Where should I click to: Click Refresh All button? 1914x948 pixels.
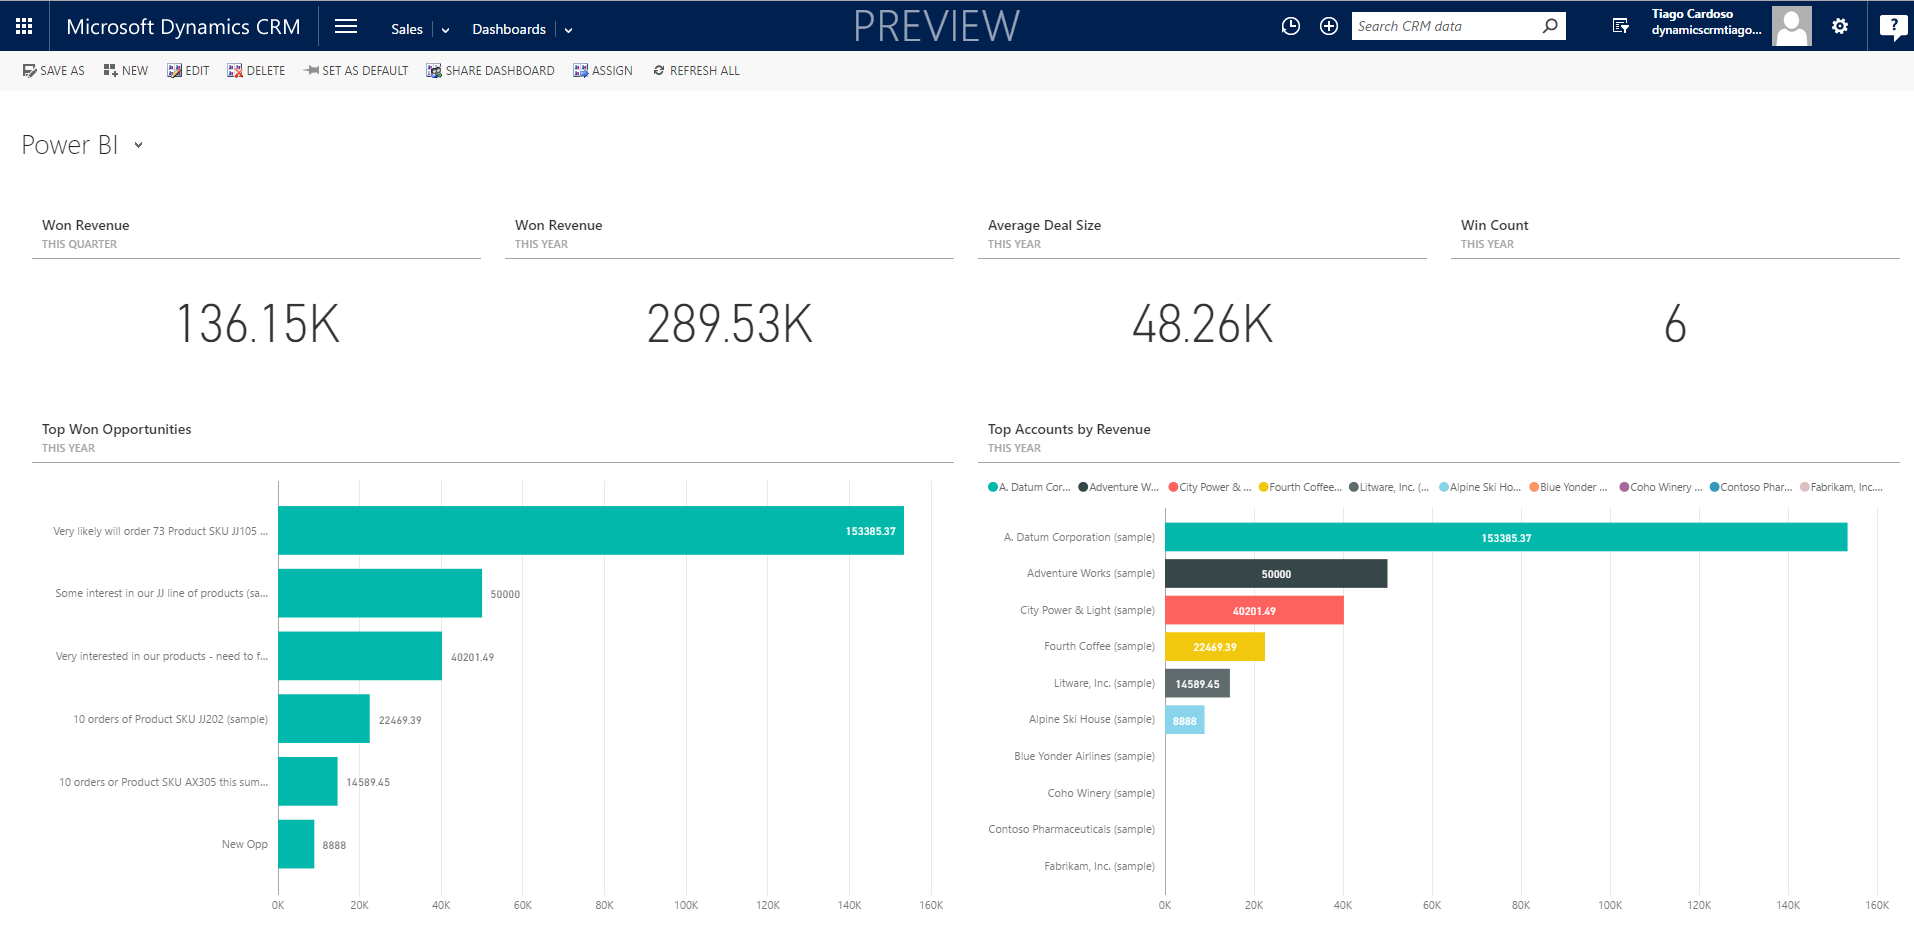[x=696, y=71]
